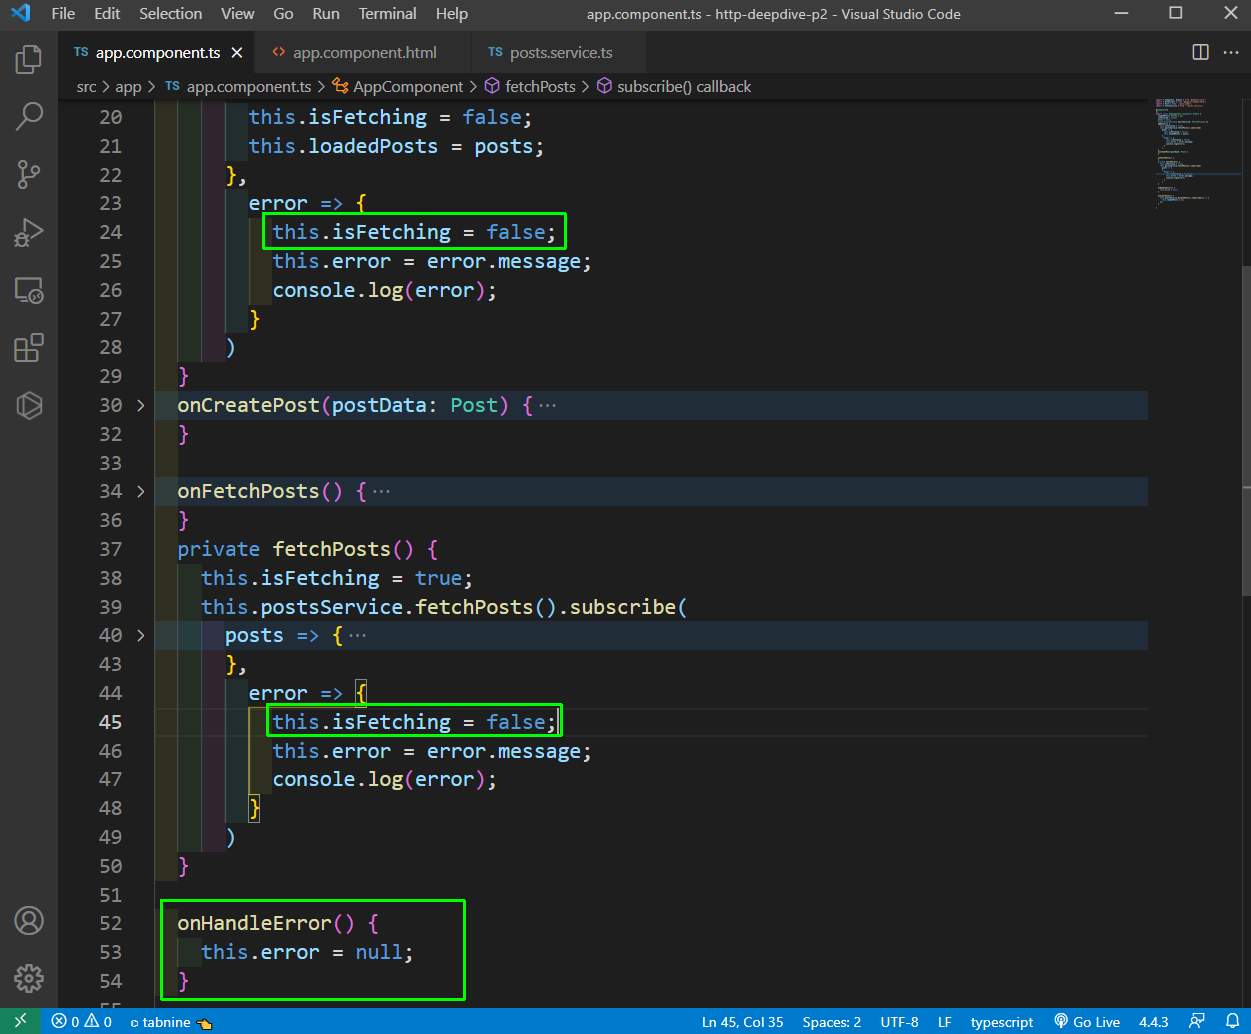Expand the folded onCreatePost method
This screenshot has width=1251, height=1034.
click(x=140, y=405)
